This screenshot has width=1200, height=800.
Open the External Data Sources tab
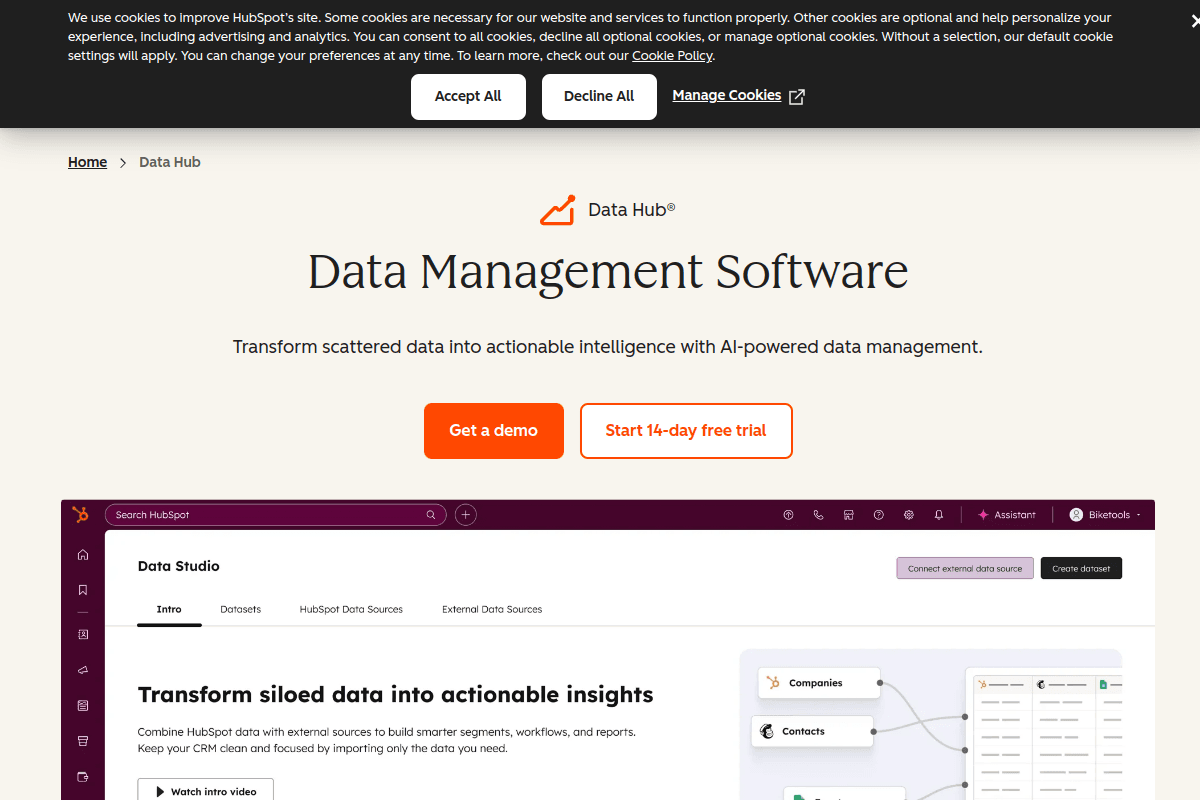pyautogui.click(x=492, y=609)
